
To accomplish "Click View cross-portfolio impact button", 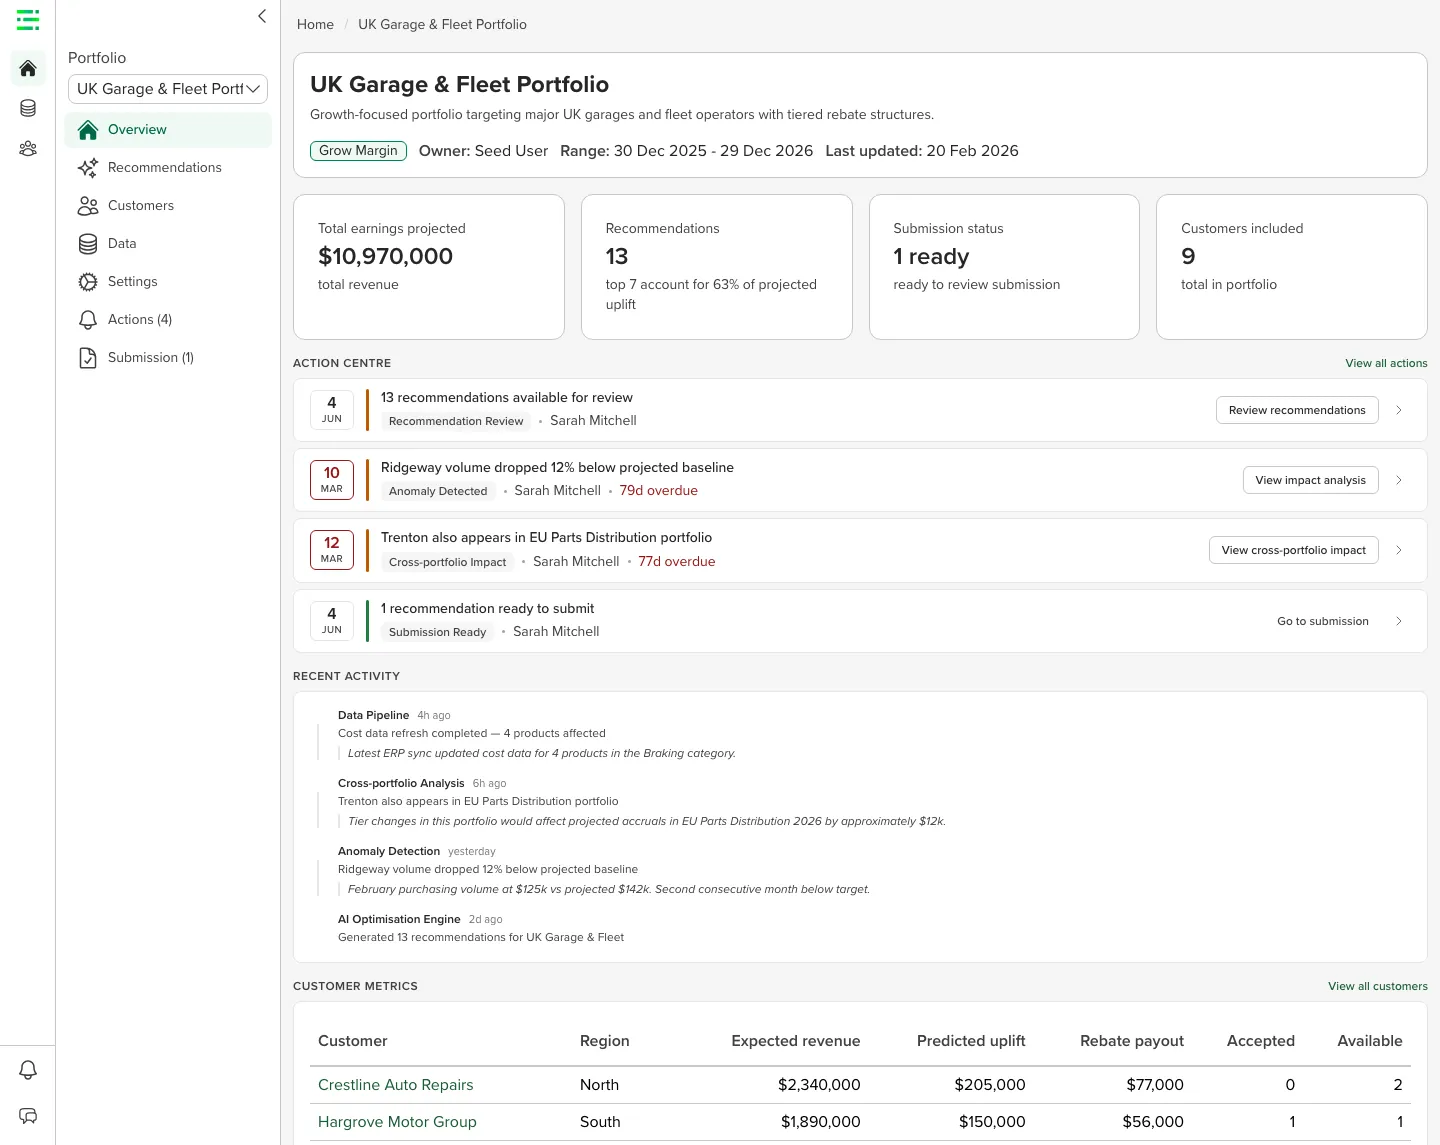I will 1293,550.
